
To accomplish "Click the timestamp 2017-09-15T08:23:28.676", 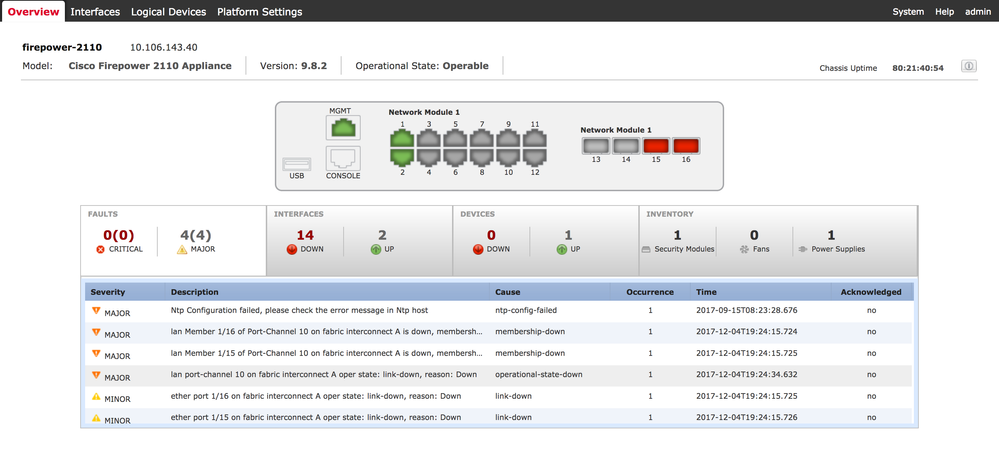I will 747,310.
